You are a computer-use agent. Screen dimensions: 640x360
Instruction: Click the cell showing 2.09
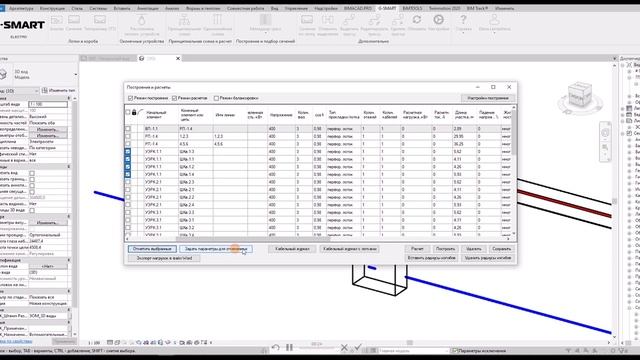pyautogui.click(x=464, y=129)
